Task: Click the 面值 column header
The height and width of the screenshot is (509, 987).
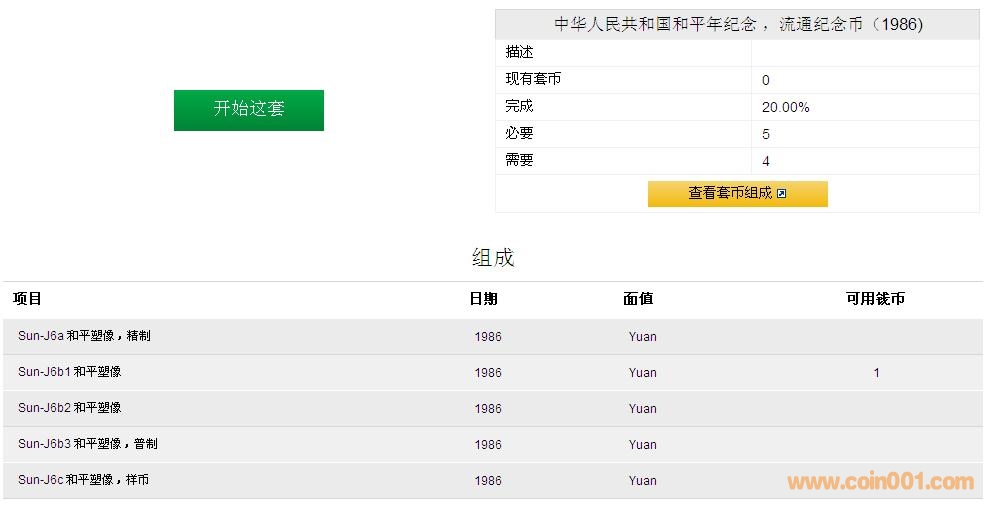Action: (x=638, y=299)
